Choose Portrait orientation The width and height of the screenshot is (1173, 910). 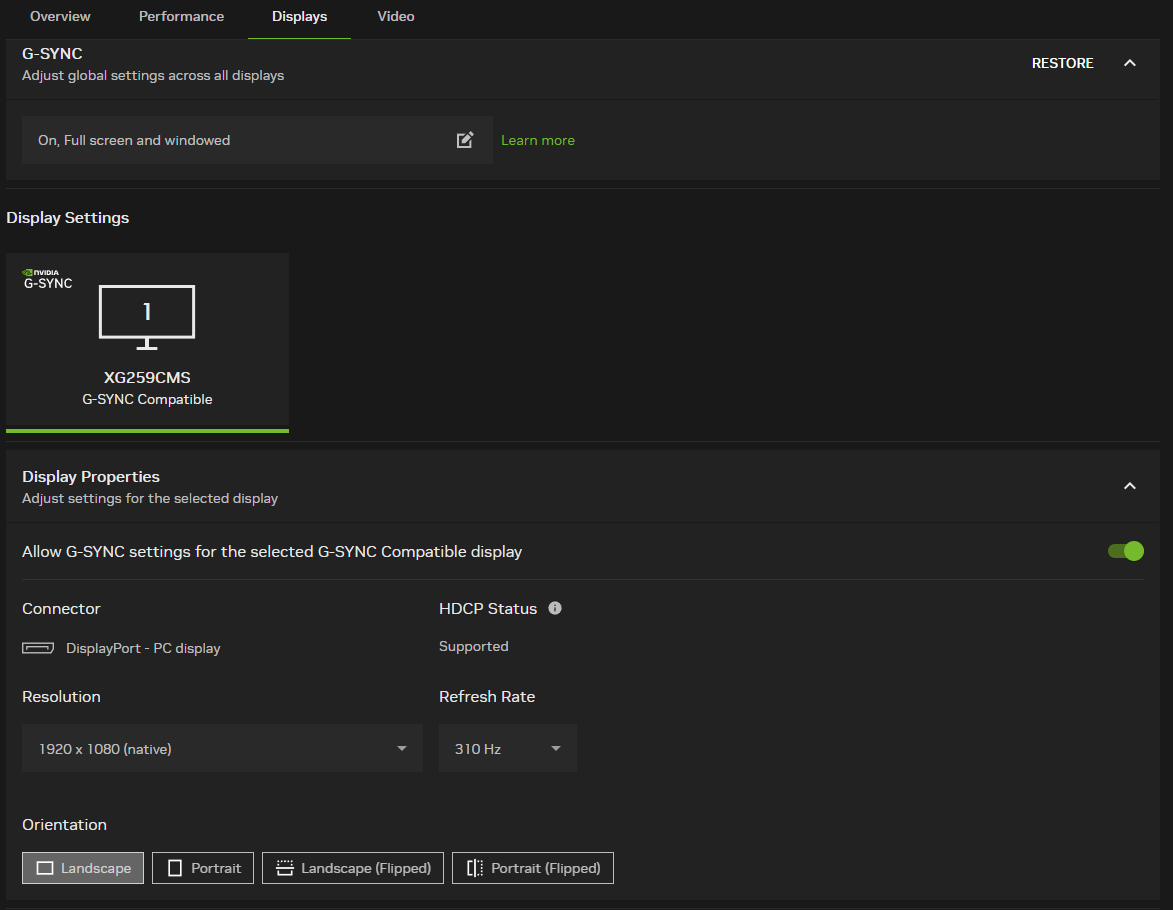click(x=203, y=868)
